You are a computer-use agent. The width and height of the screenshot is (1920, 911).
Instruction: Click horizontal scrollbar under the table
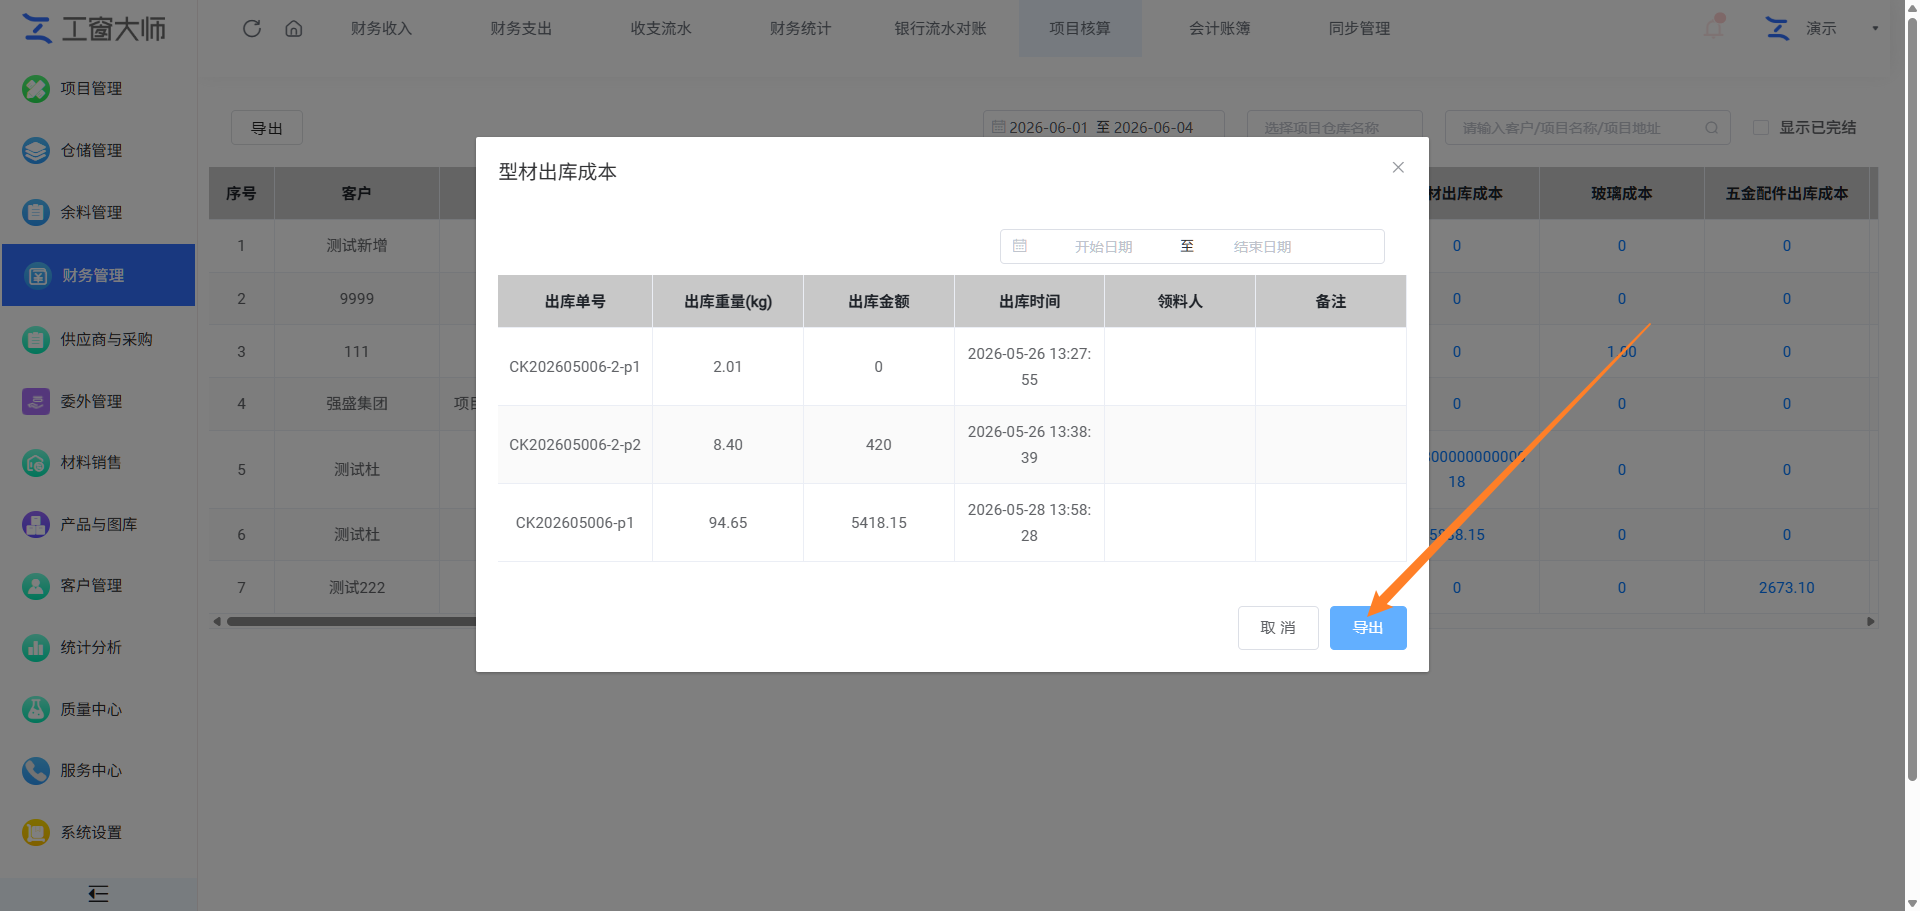pos(352,622)
